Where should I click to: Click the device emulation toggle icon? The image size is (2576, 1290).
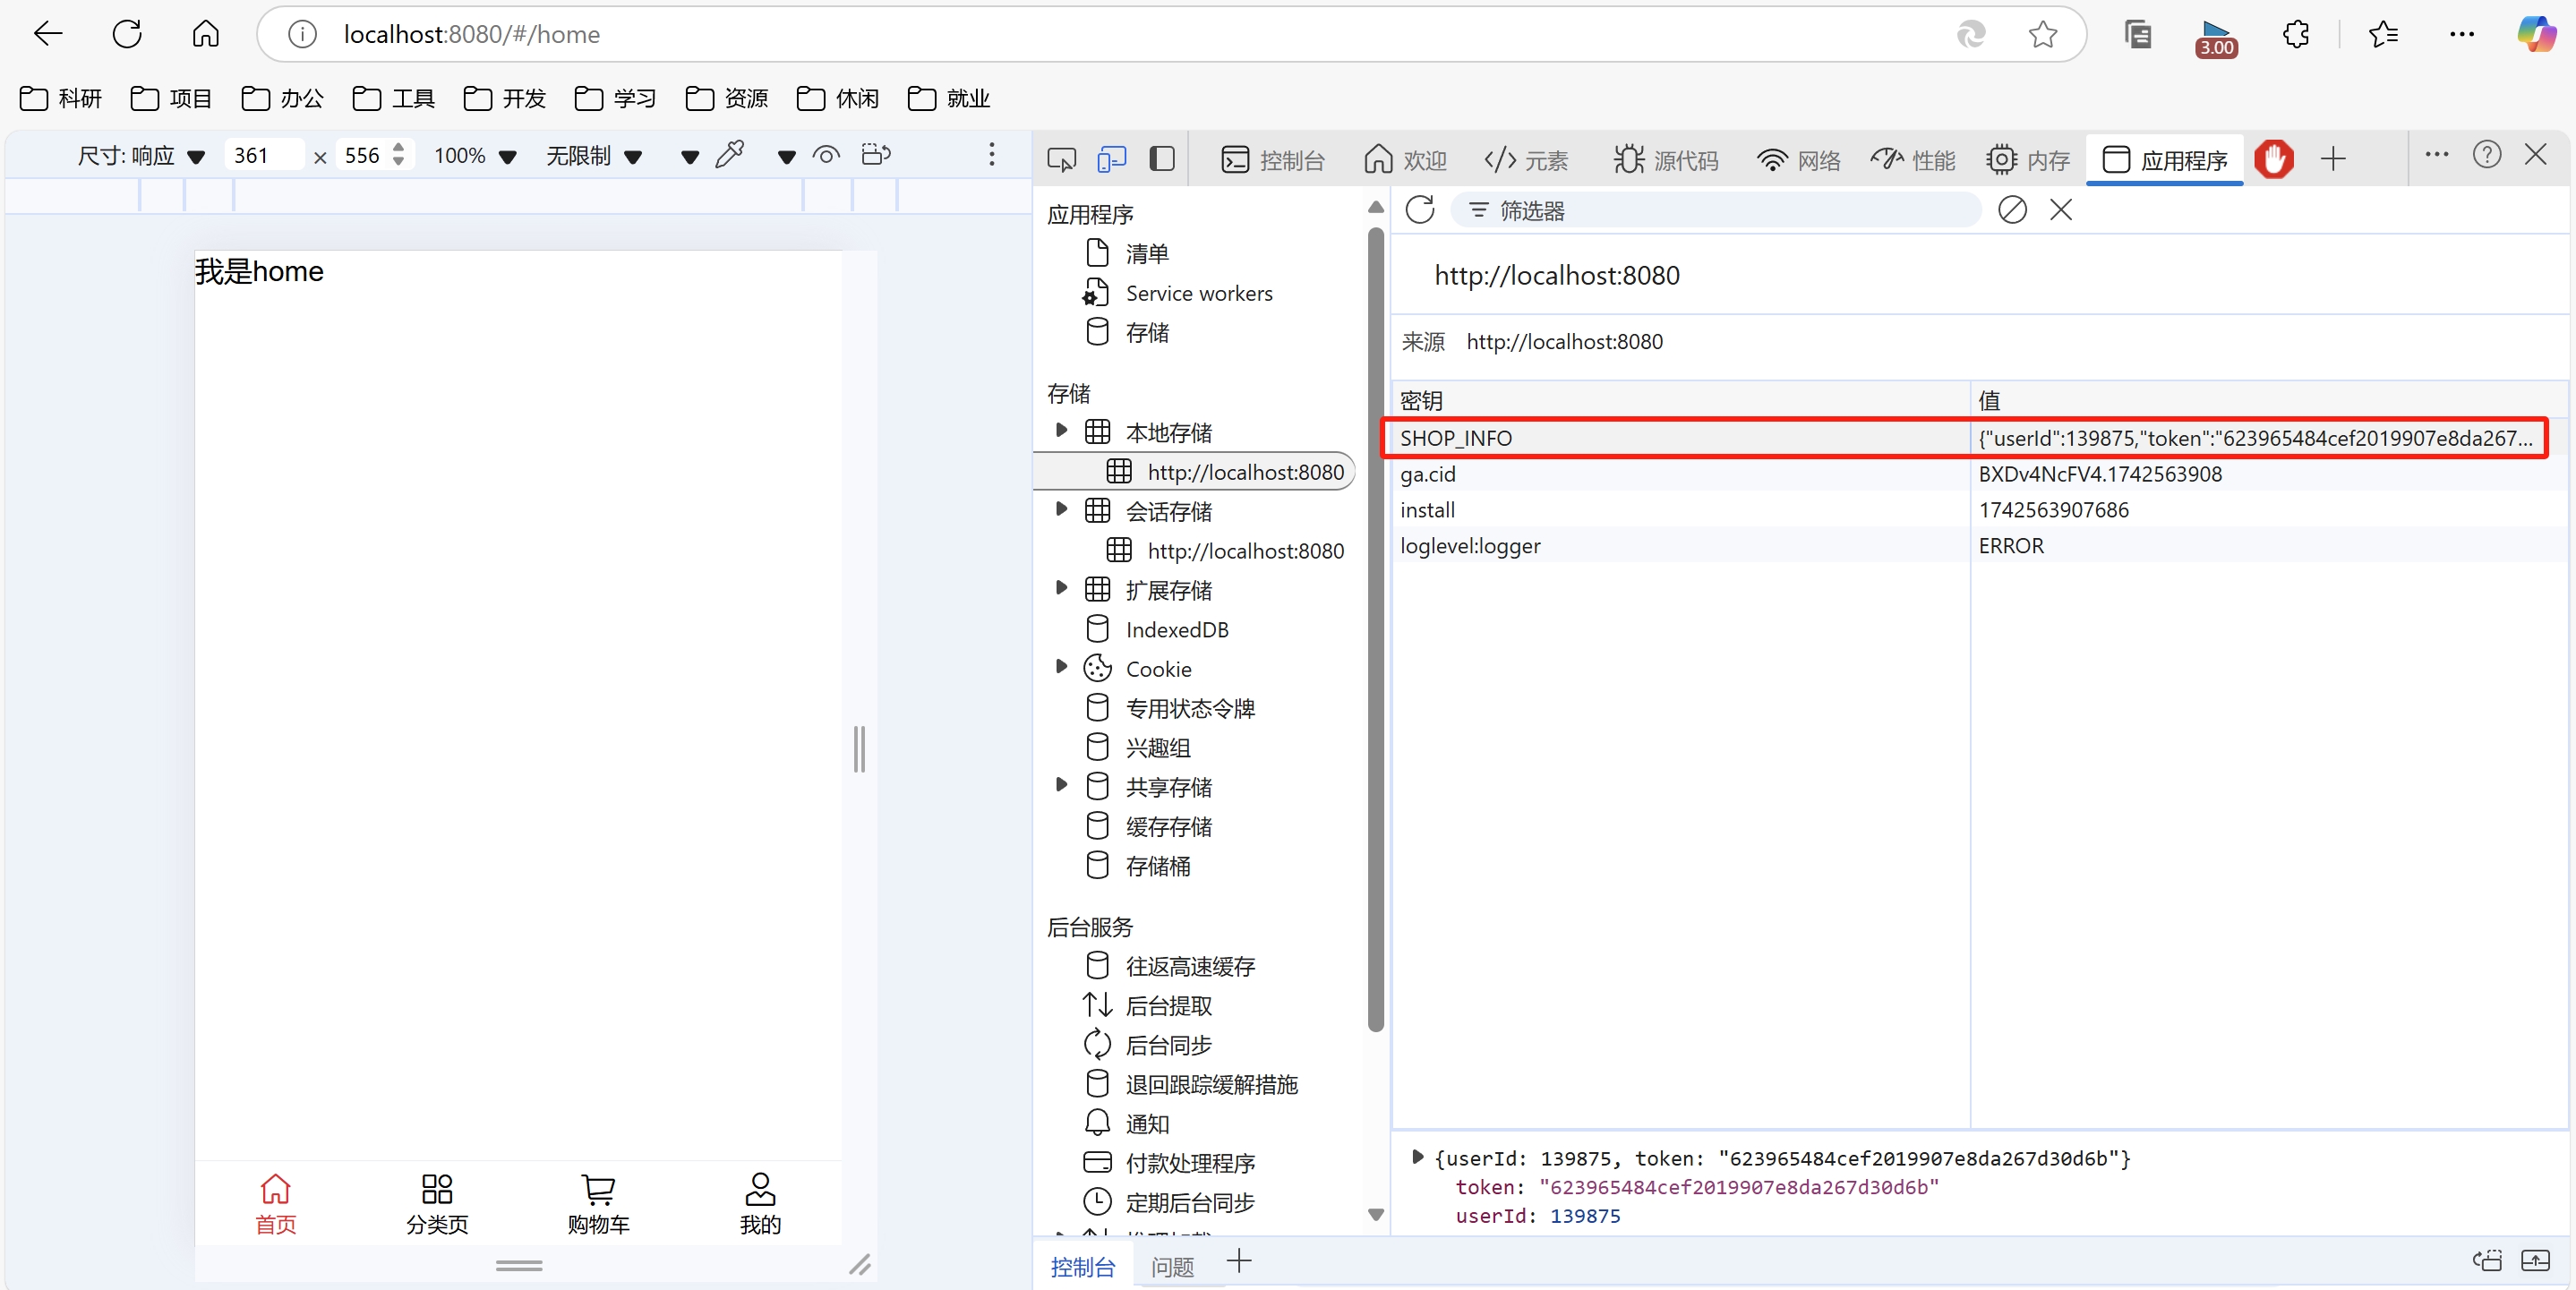[x=1111, y=159]
